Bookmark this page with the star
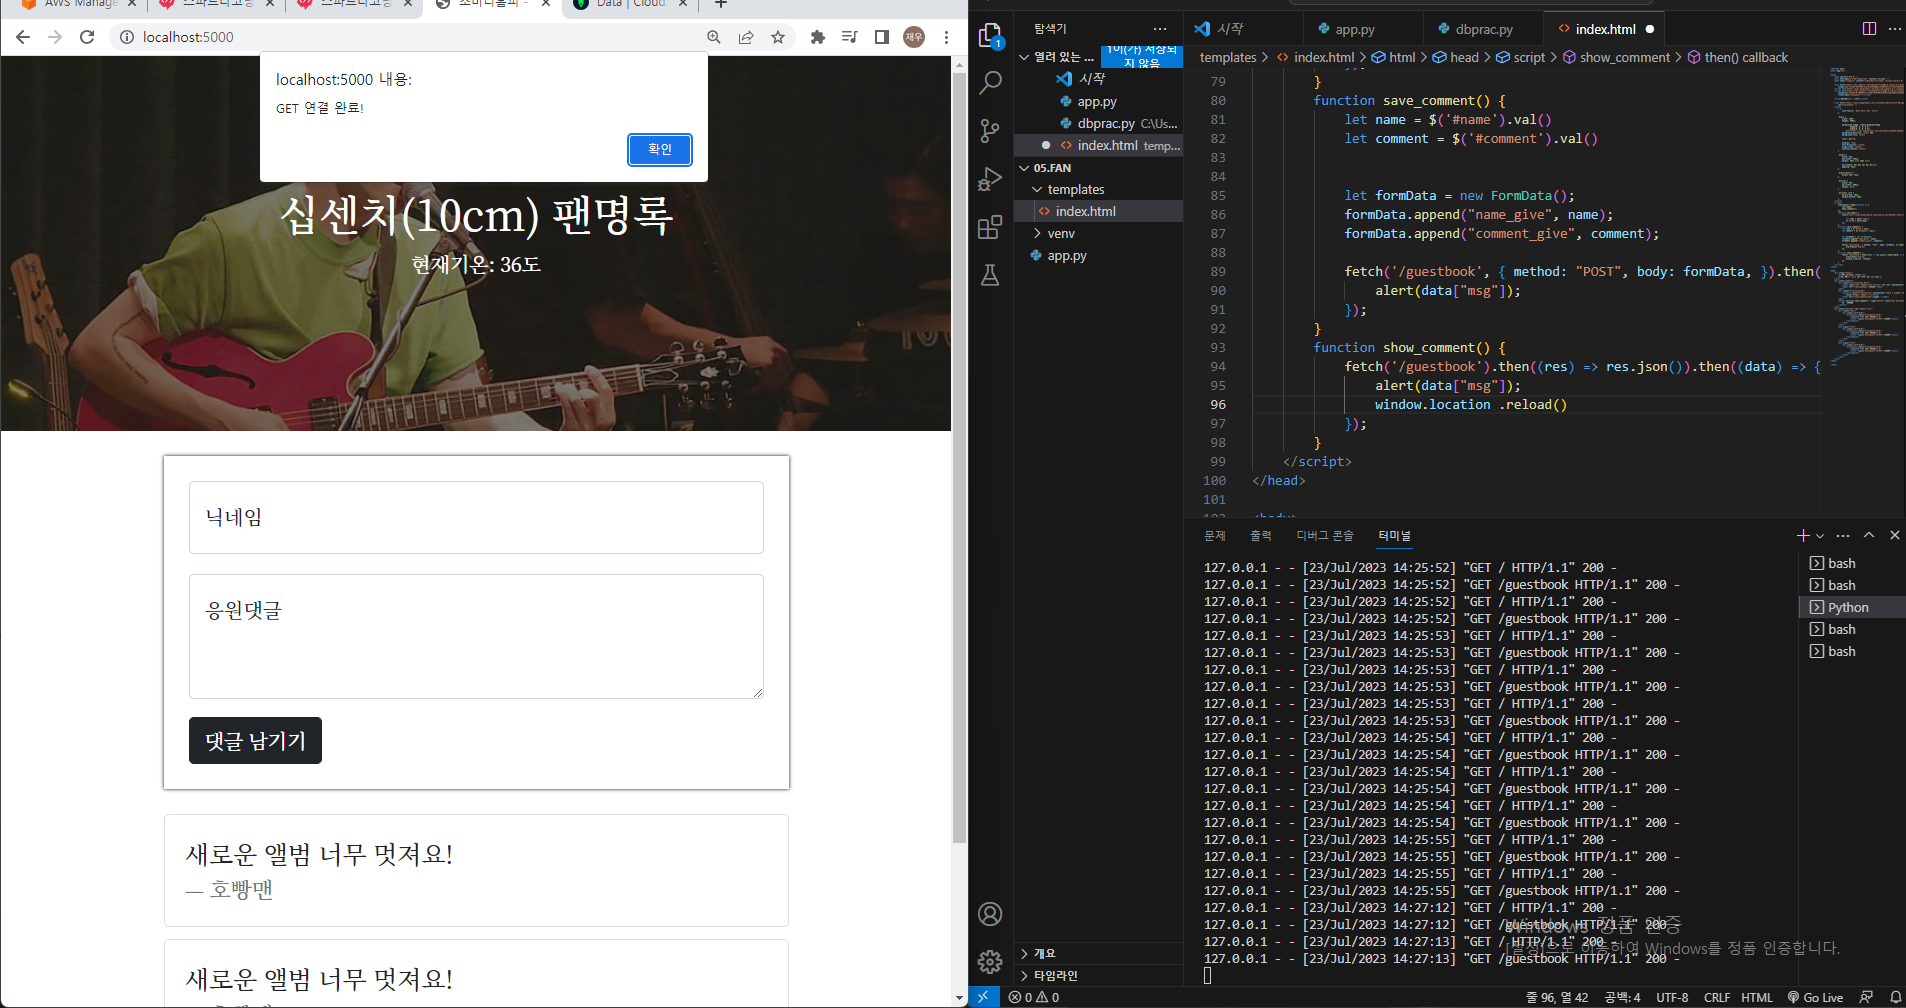 pyautogui.click(x=778, y=37)
